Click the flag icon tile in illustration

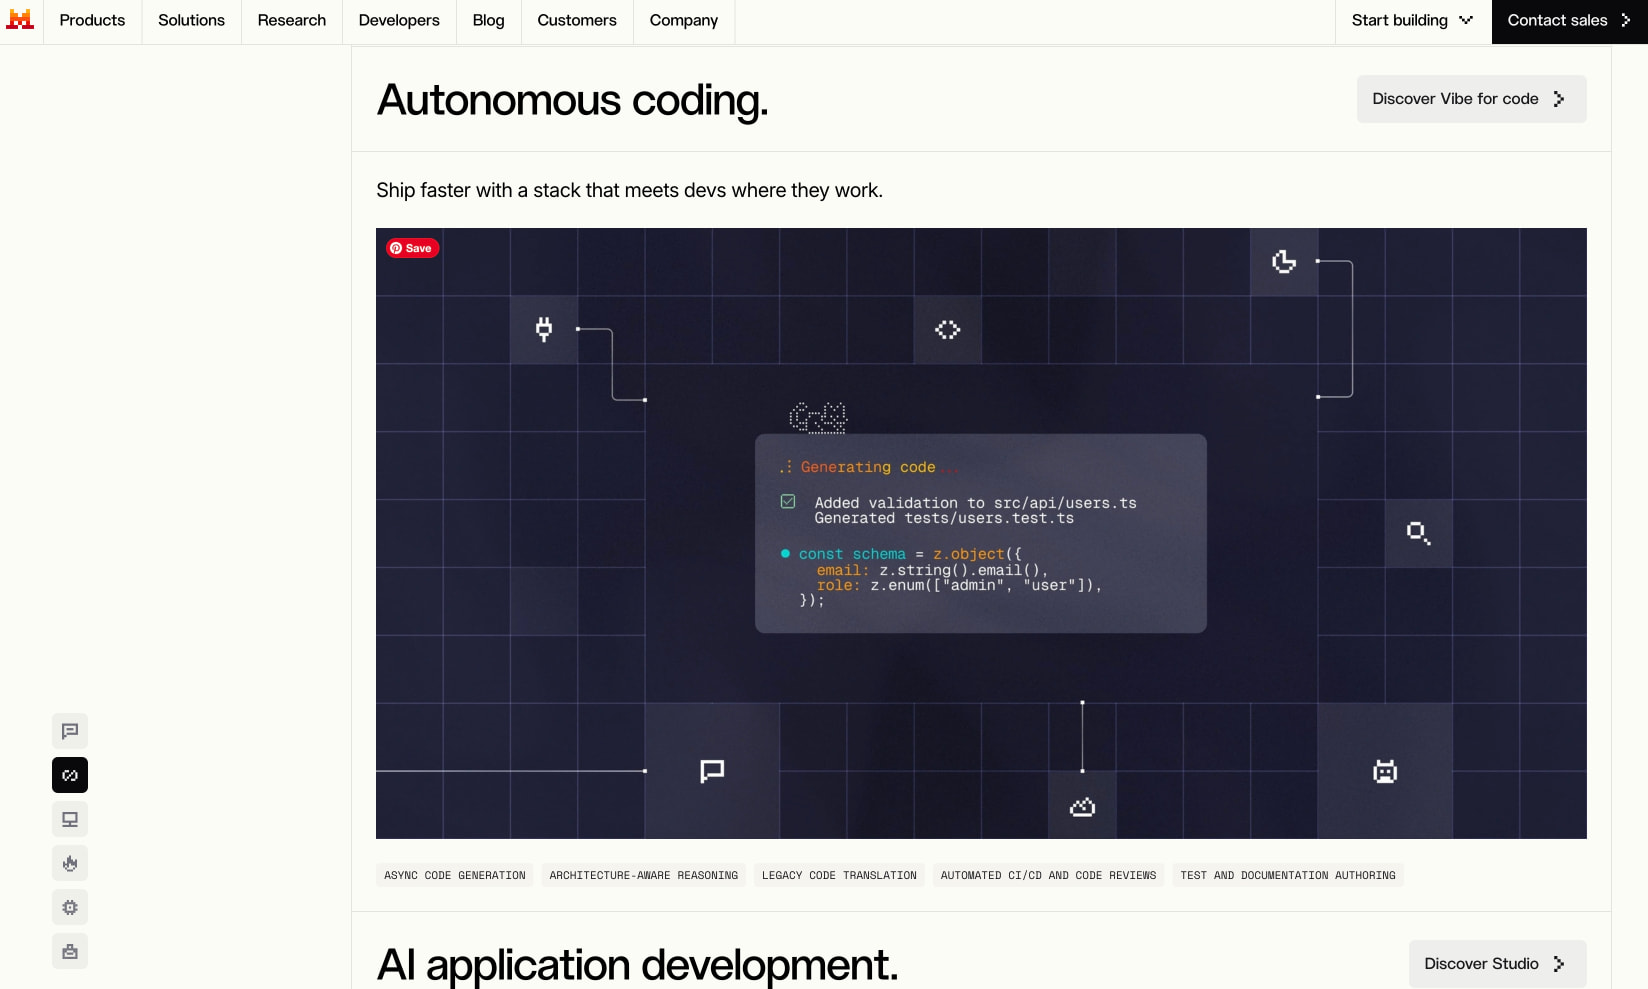(x=712, y=771)
